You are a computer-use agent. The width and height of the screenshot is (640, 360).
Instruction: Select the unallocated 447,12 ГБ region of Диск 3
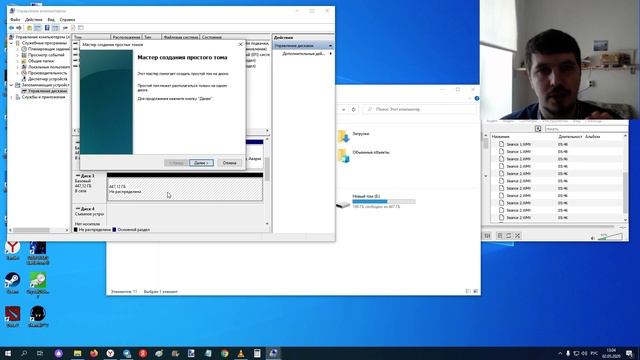[185, 189]
